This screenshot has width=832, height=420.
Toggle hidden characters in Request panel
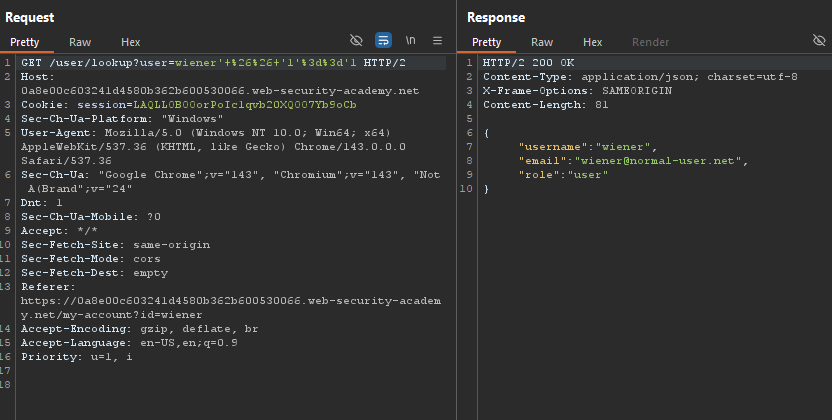[356, 40]
